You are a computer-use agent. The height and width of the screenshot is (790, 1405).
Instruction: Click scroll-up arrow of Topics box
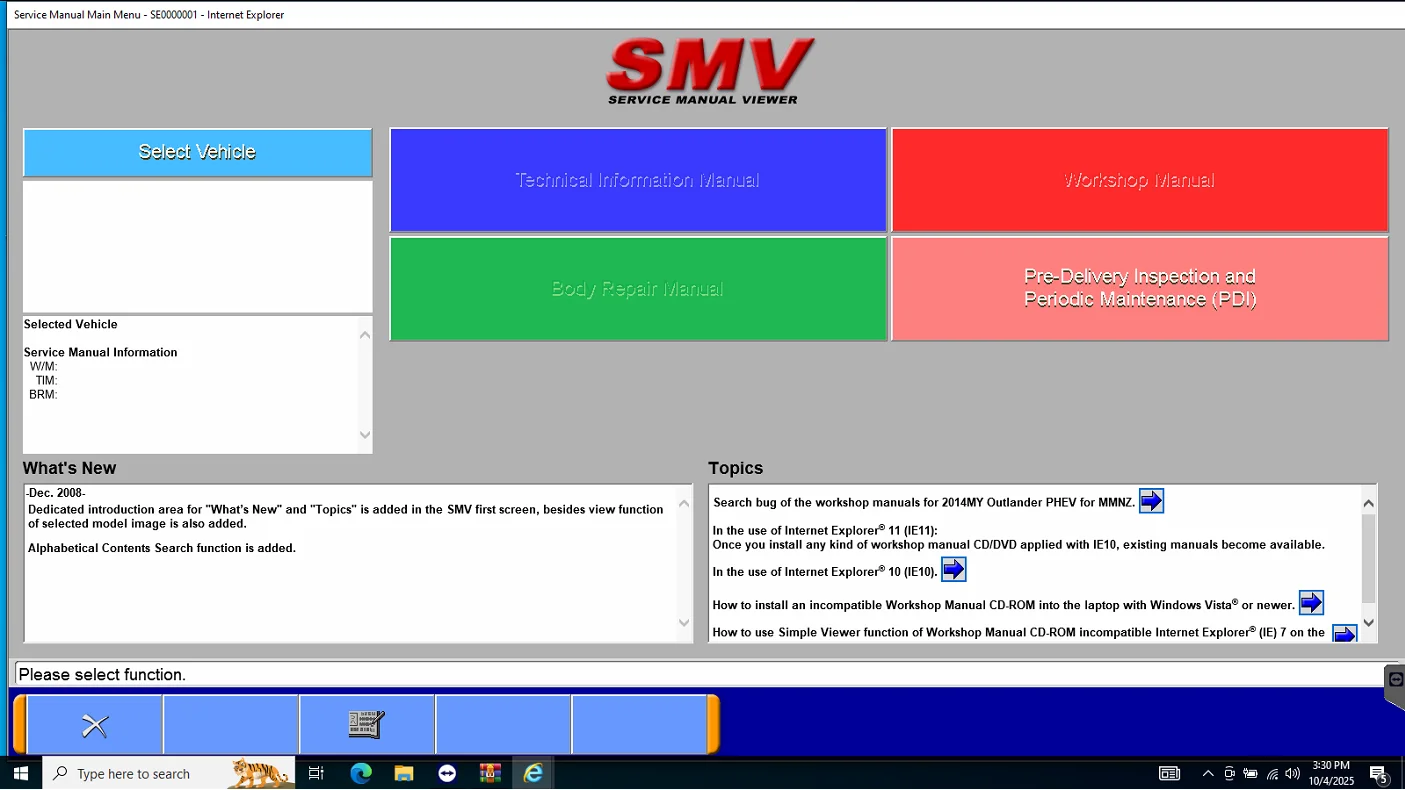point(1369,504)
